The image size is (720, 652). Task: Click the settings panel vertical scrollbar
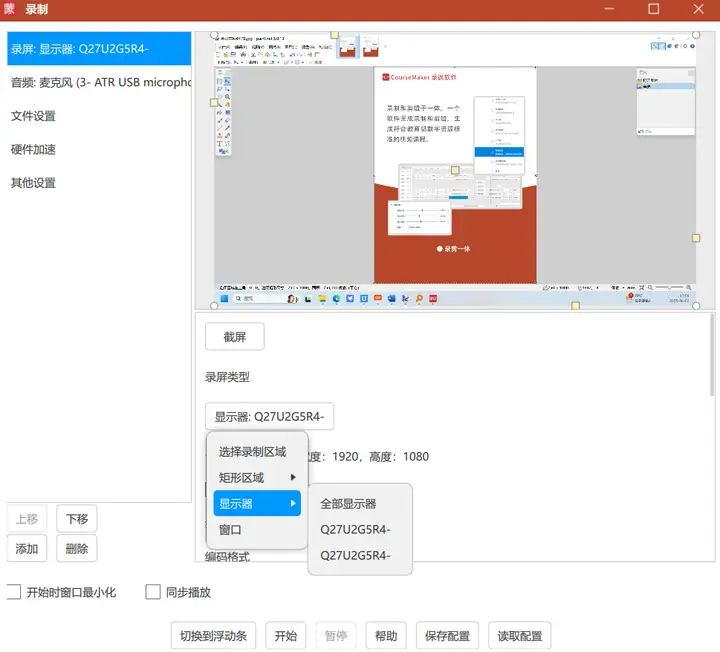(712, 355)
